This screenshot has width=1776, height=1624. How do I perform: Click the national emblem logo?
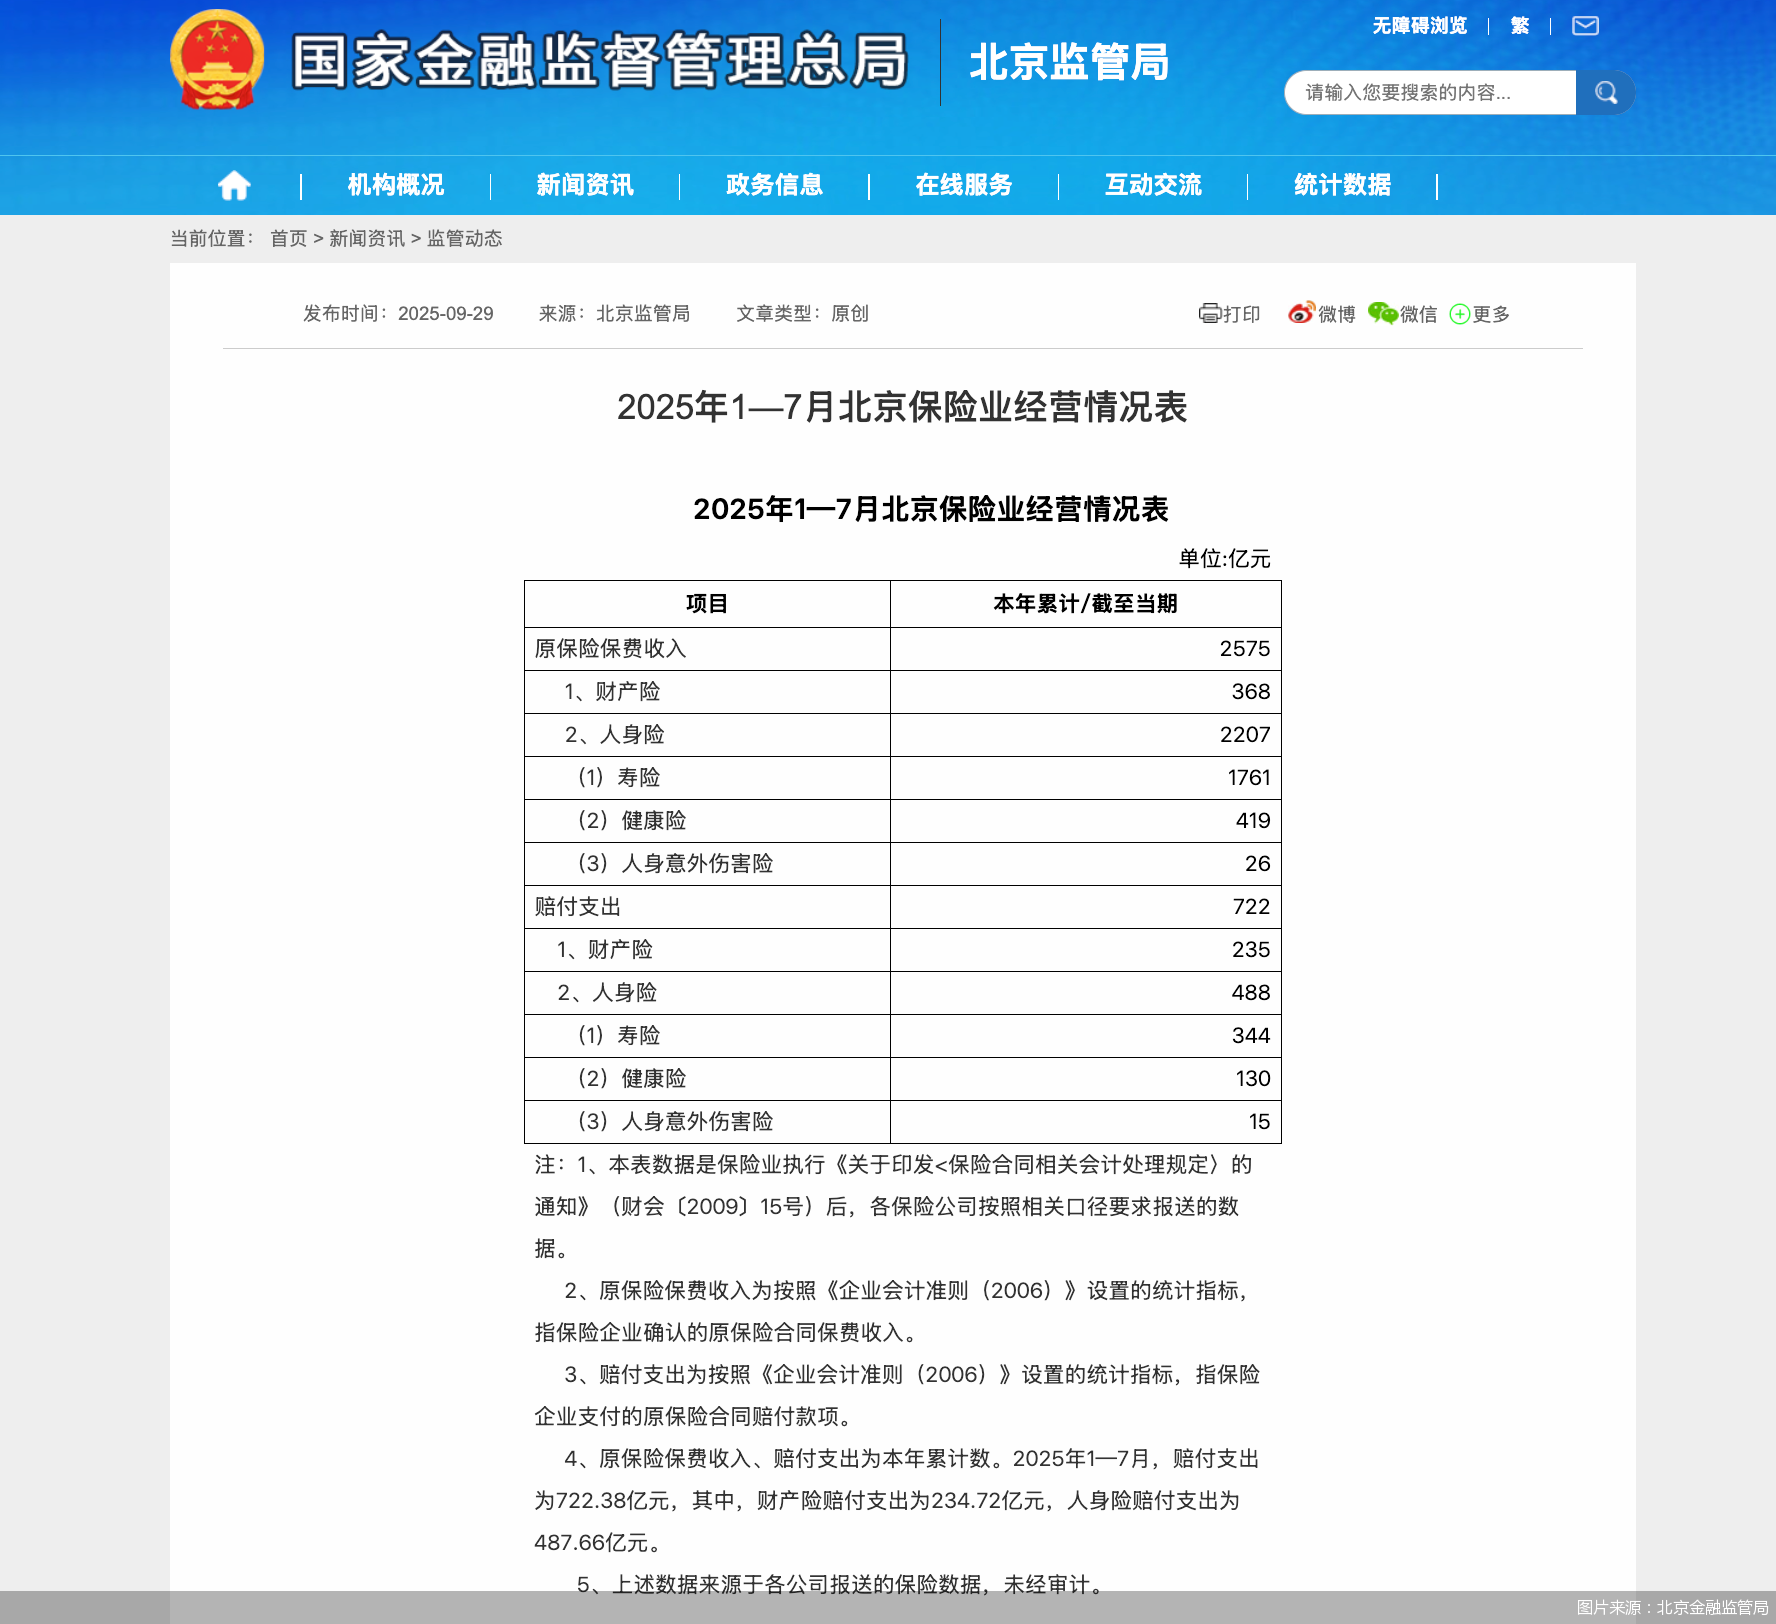coord(217,60)
